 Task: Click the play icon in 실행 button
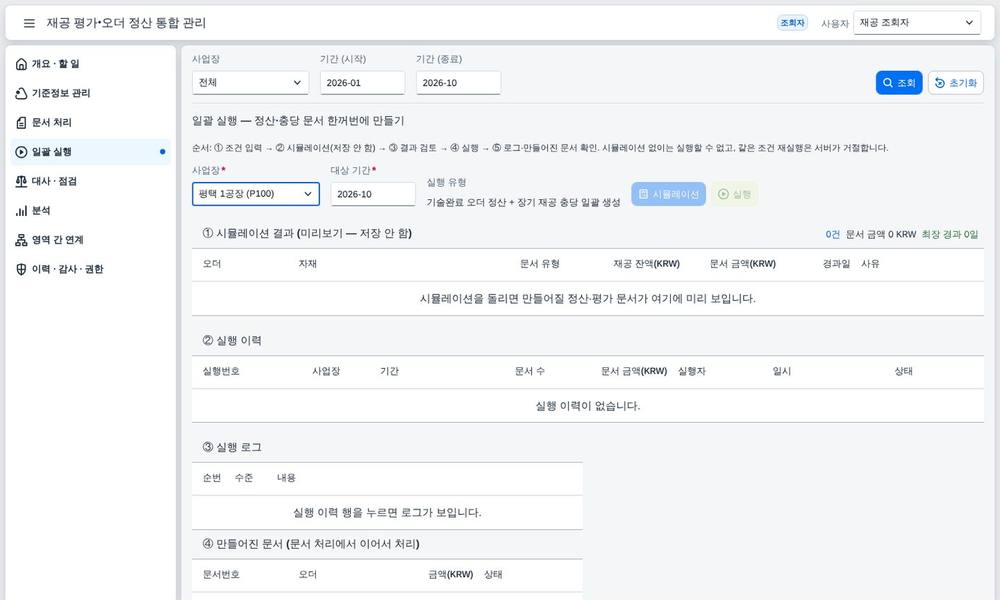[723, 194]
